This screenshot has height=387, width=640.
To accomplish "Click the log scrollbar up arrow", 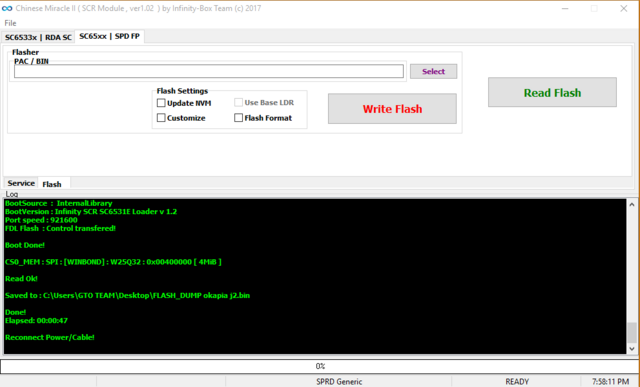I will click(x=632, y=204).
